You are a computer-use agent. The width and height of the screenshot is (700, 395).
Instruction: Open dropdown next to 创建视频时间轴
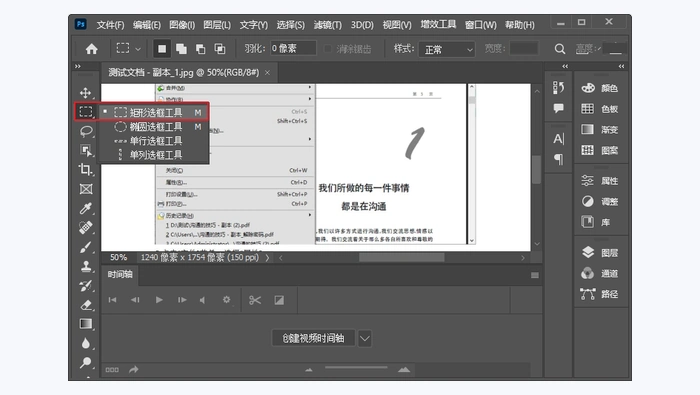point(365,338)
